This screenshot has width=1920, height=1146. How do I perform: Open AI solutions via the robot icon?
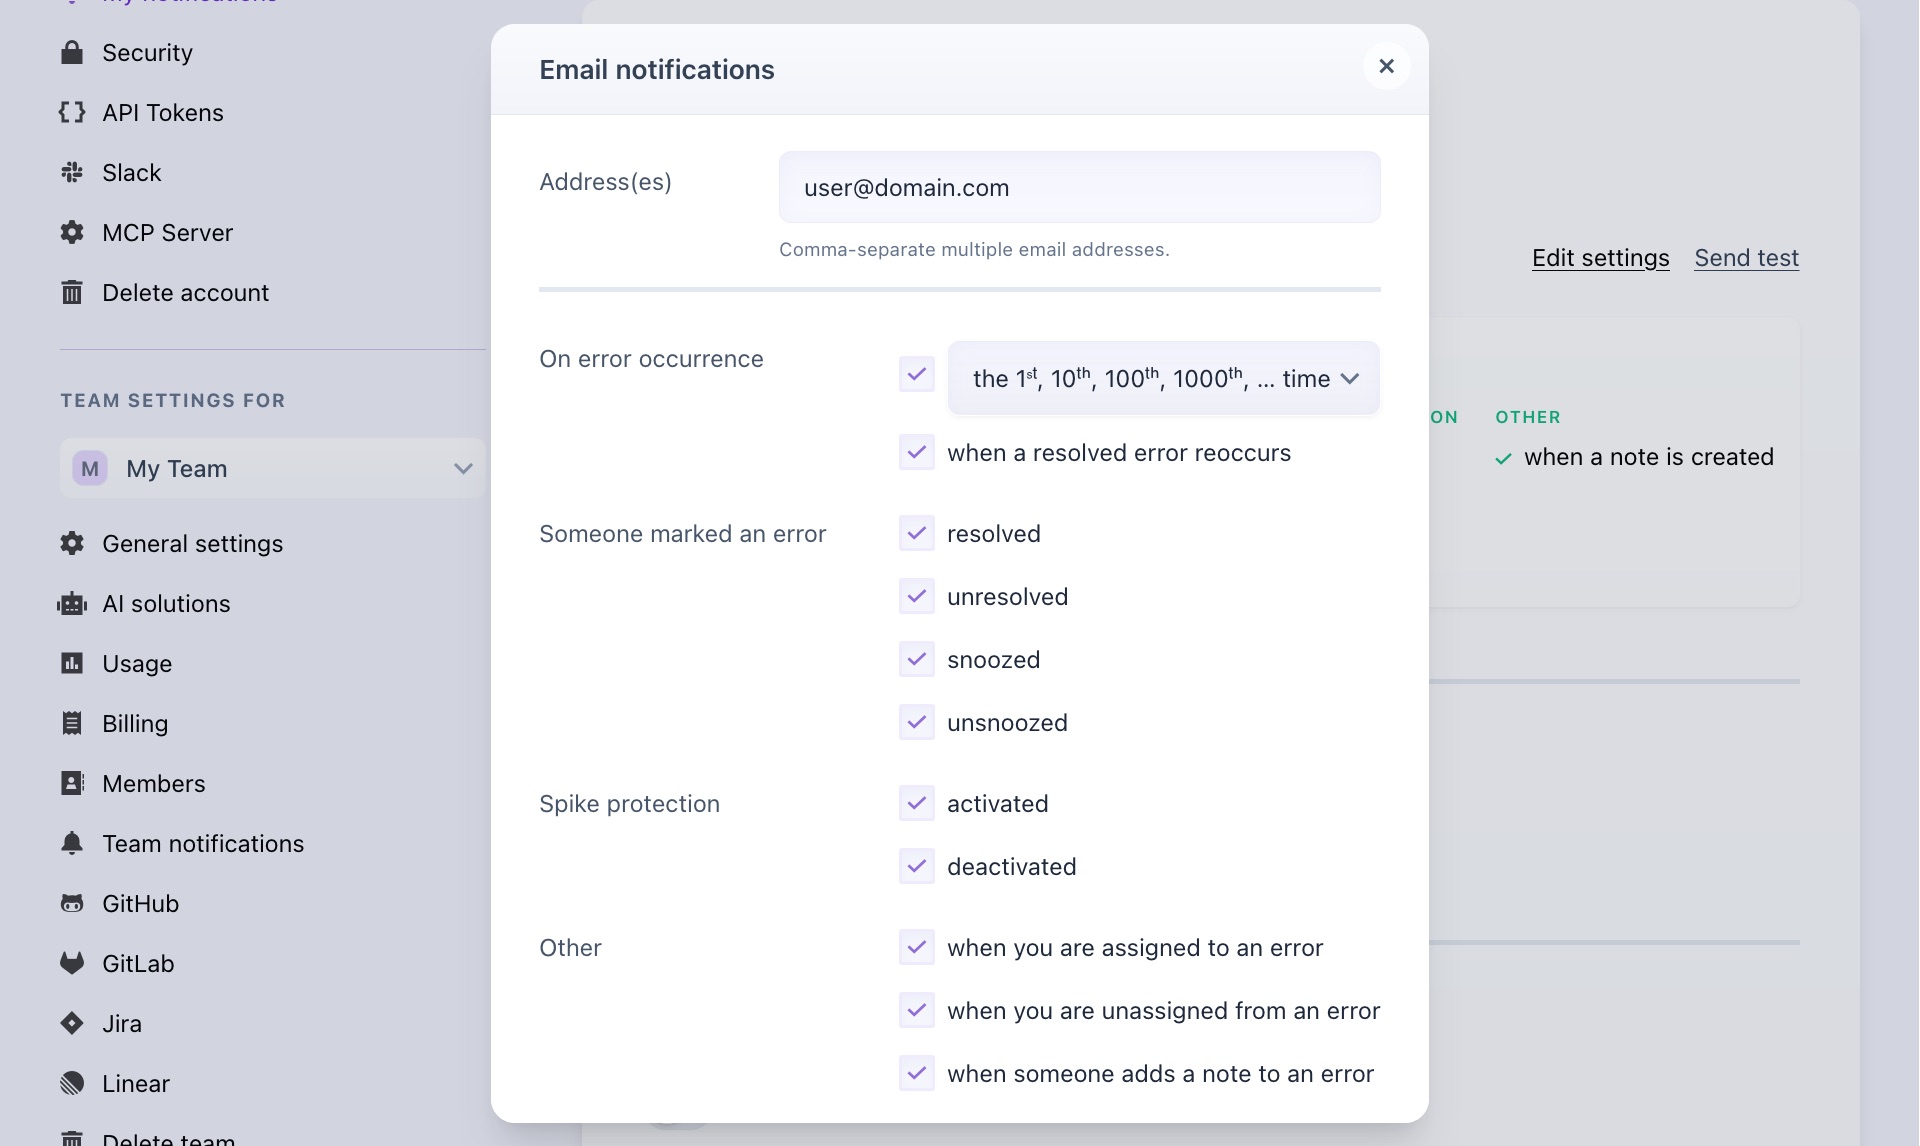click(x=72, y=603)
